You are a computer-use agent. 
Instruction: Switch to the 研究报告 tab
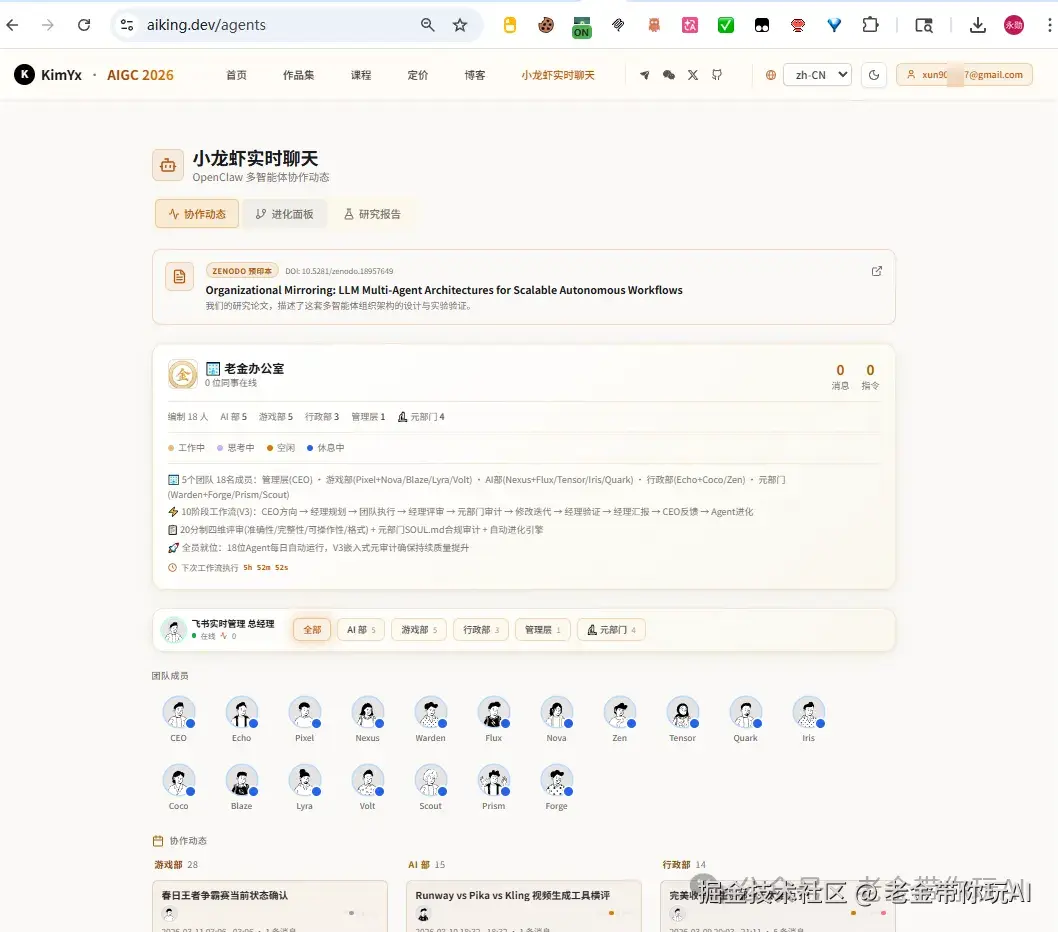[x=372, y=214]
